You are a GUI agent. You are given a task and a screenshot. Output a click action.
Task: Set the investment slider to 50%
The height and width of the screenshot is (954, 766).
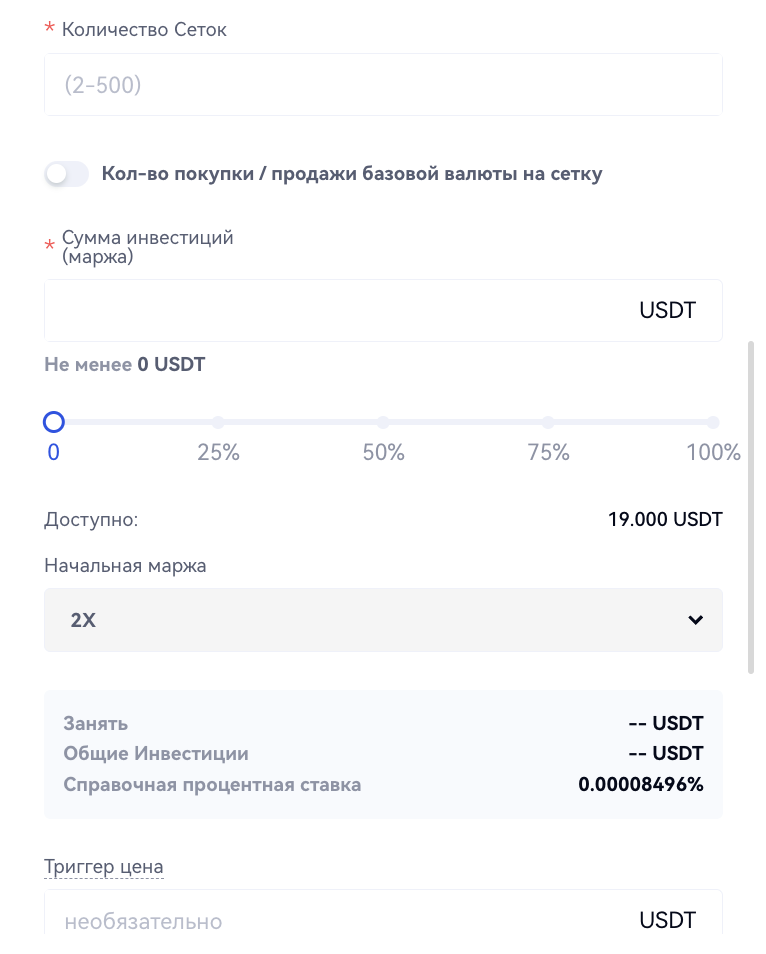pos(383,423)
